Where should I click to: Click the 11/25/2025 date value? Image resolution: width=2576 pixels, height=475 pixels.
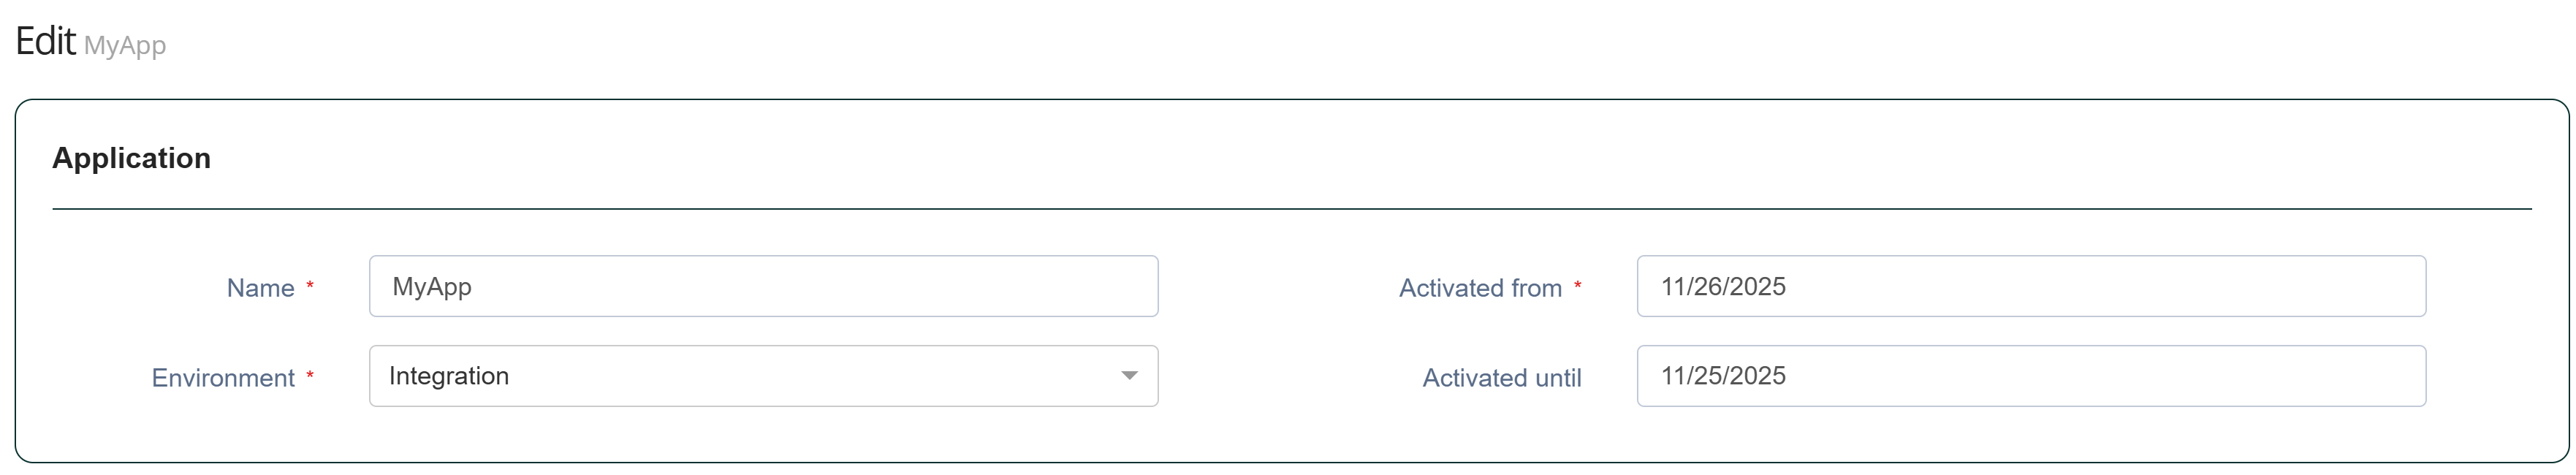pyautogui.click(x=1723, y=376)
